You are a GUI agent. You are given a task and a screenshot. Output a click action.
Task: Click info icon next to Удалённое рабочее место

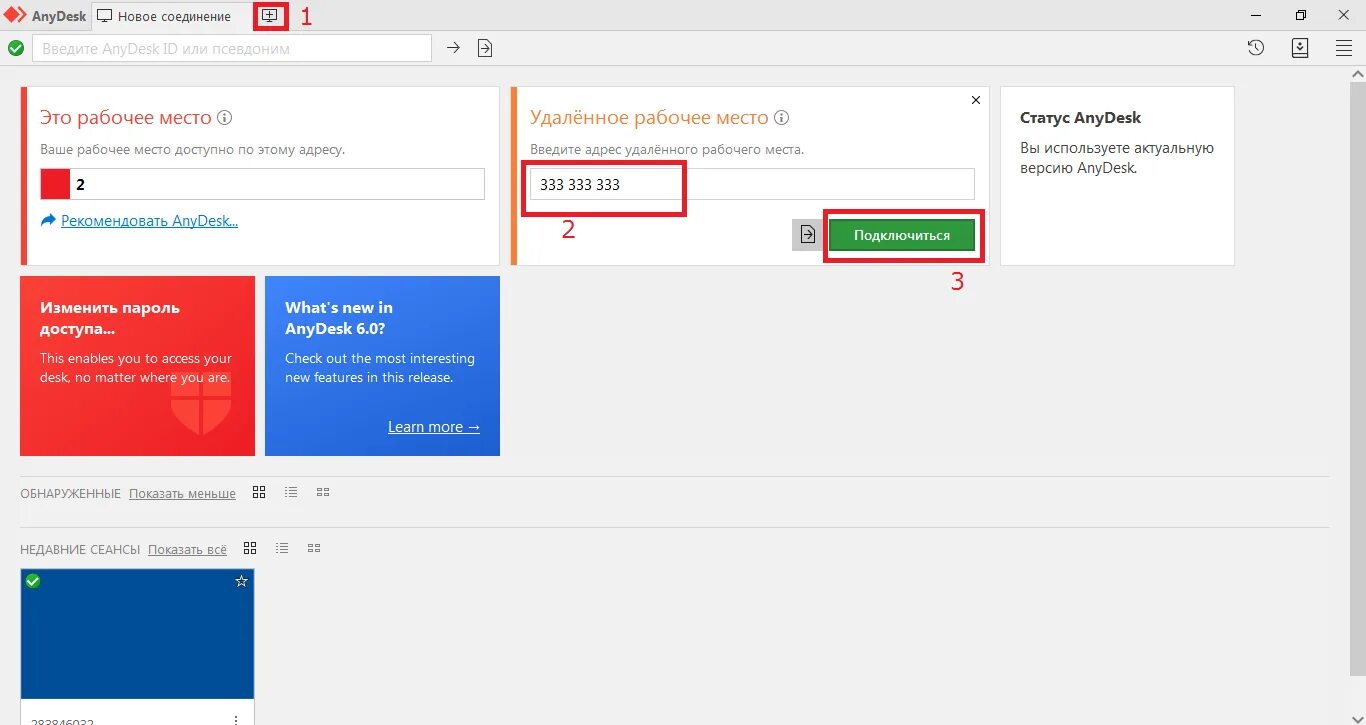tap(782, 118)
